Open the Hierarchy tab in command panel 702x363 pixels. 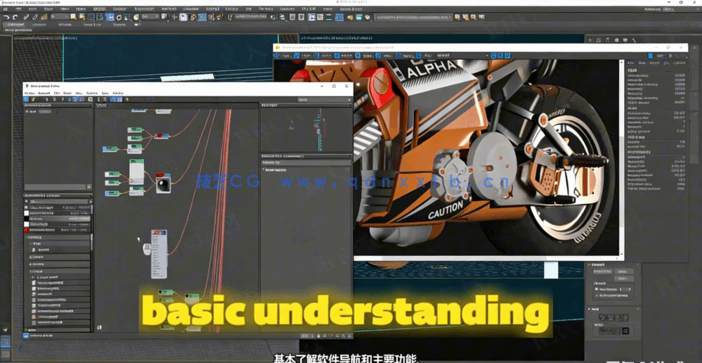(608, 40)
